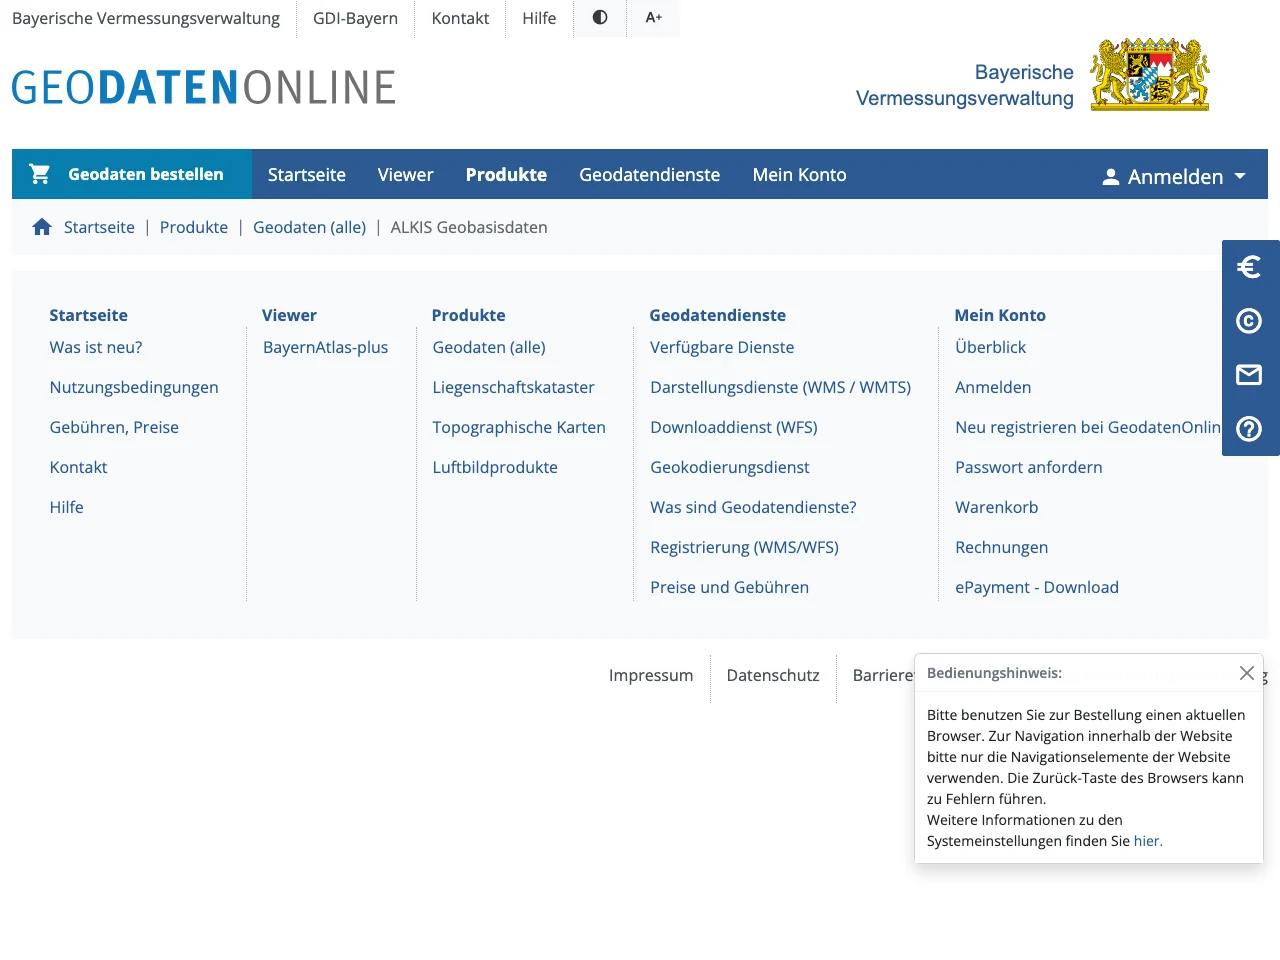Open the copyright sidebar icon
This screenshot has height=960, width=1280.
point(1249,321)
